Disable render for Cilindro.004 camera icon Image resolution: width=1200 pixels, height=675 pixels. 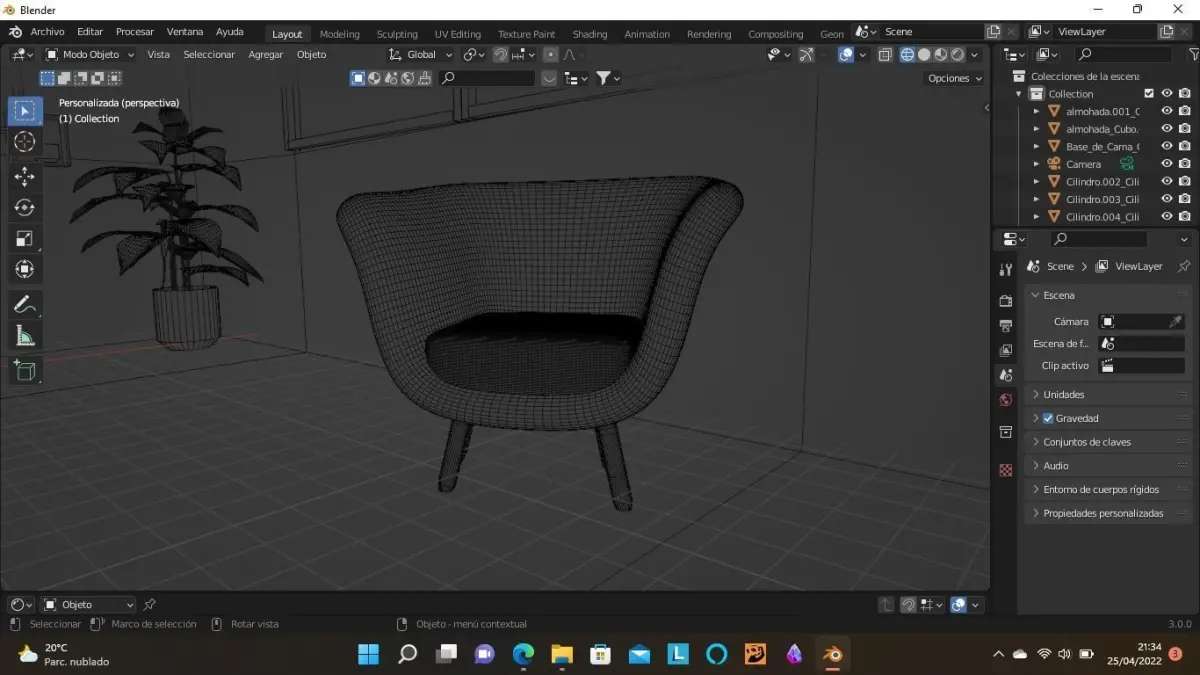(1185, 216)
